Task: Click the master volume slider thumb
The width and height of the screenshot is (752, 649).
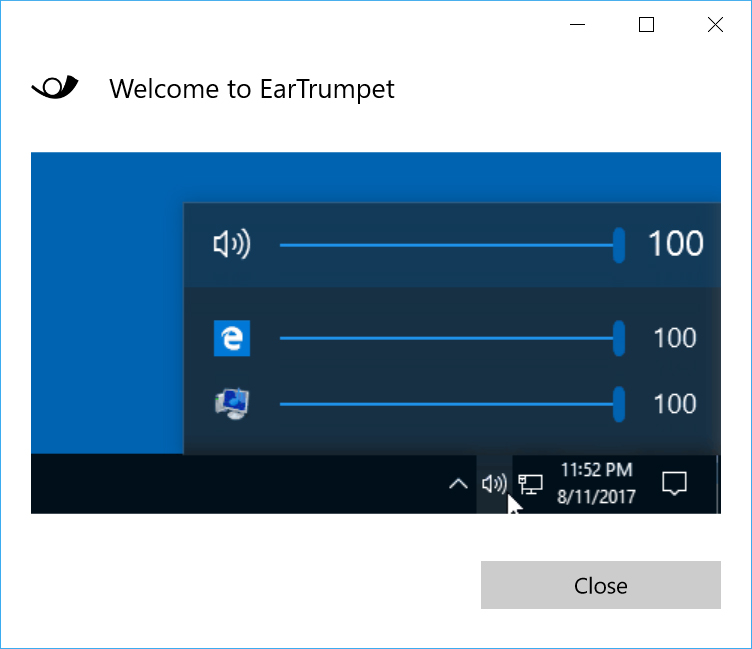Action: click(x=619, y=245)
